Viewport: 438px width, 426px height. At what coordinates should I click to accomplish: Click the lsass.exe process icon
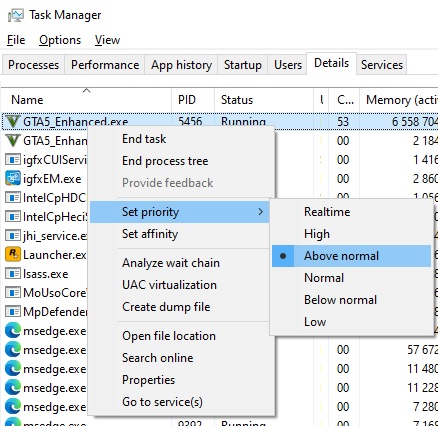13,274
